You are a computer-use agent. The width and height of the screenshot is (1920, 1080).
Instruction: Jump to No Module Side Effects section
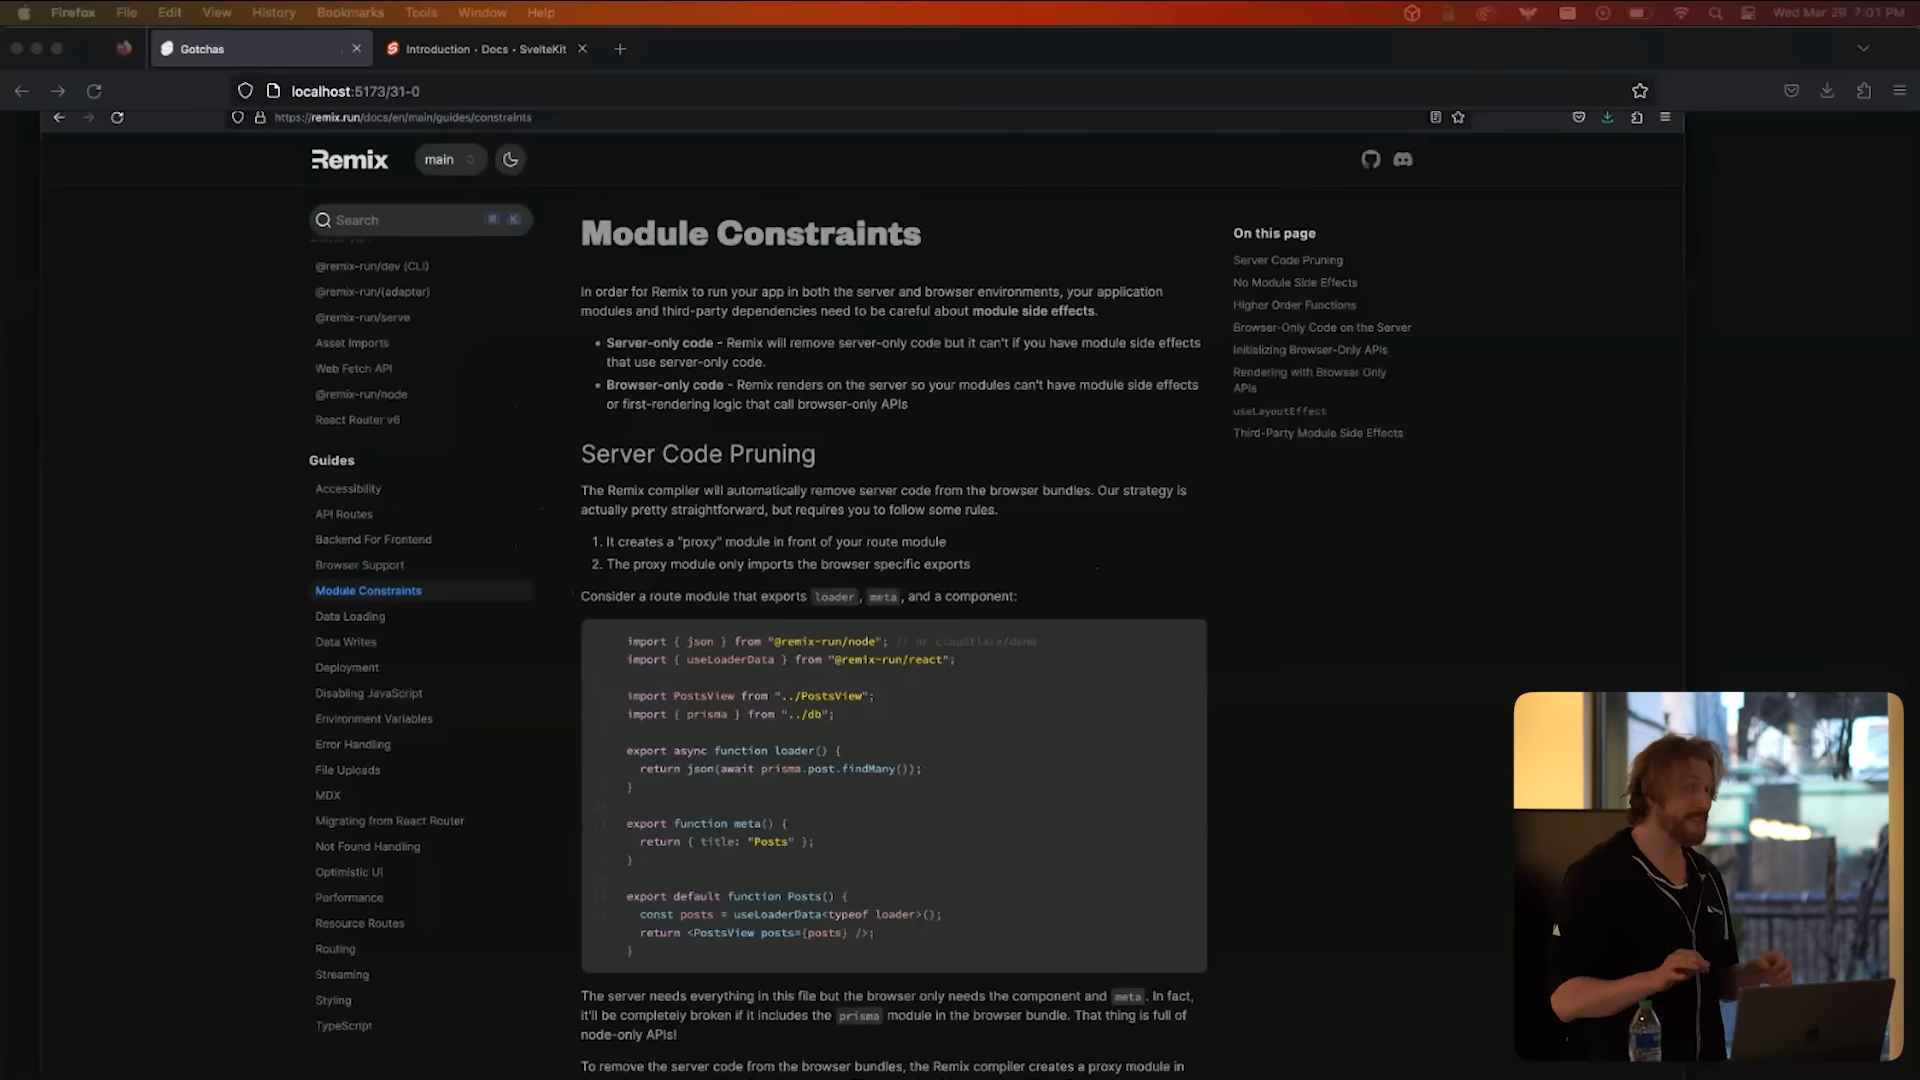coord(1295,283)
